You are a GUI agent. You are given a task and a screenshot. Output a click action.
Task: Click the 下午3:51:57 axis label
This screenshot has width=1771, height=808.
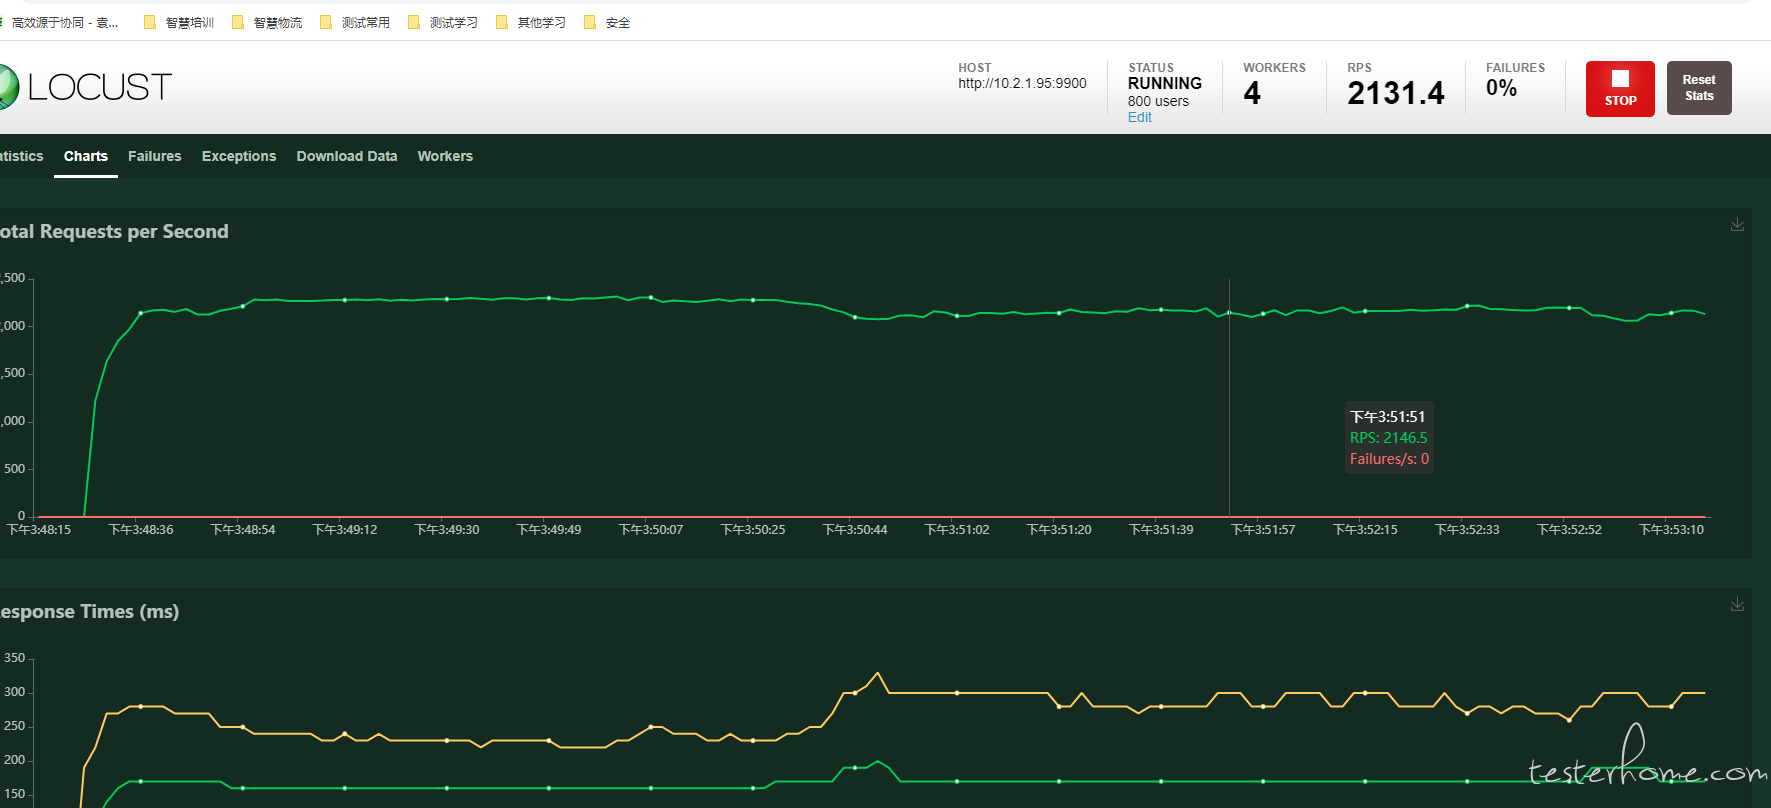1263,529
